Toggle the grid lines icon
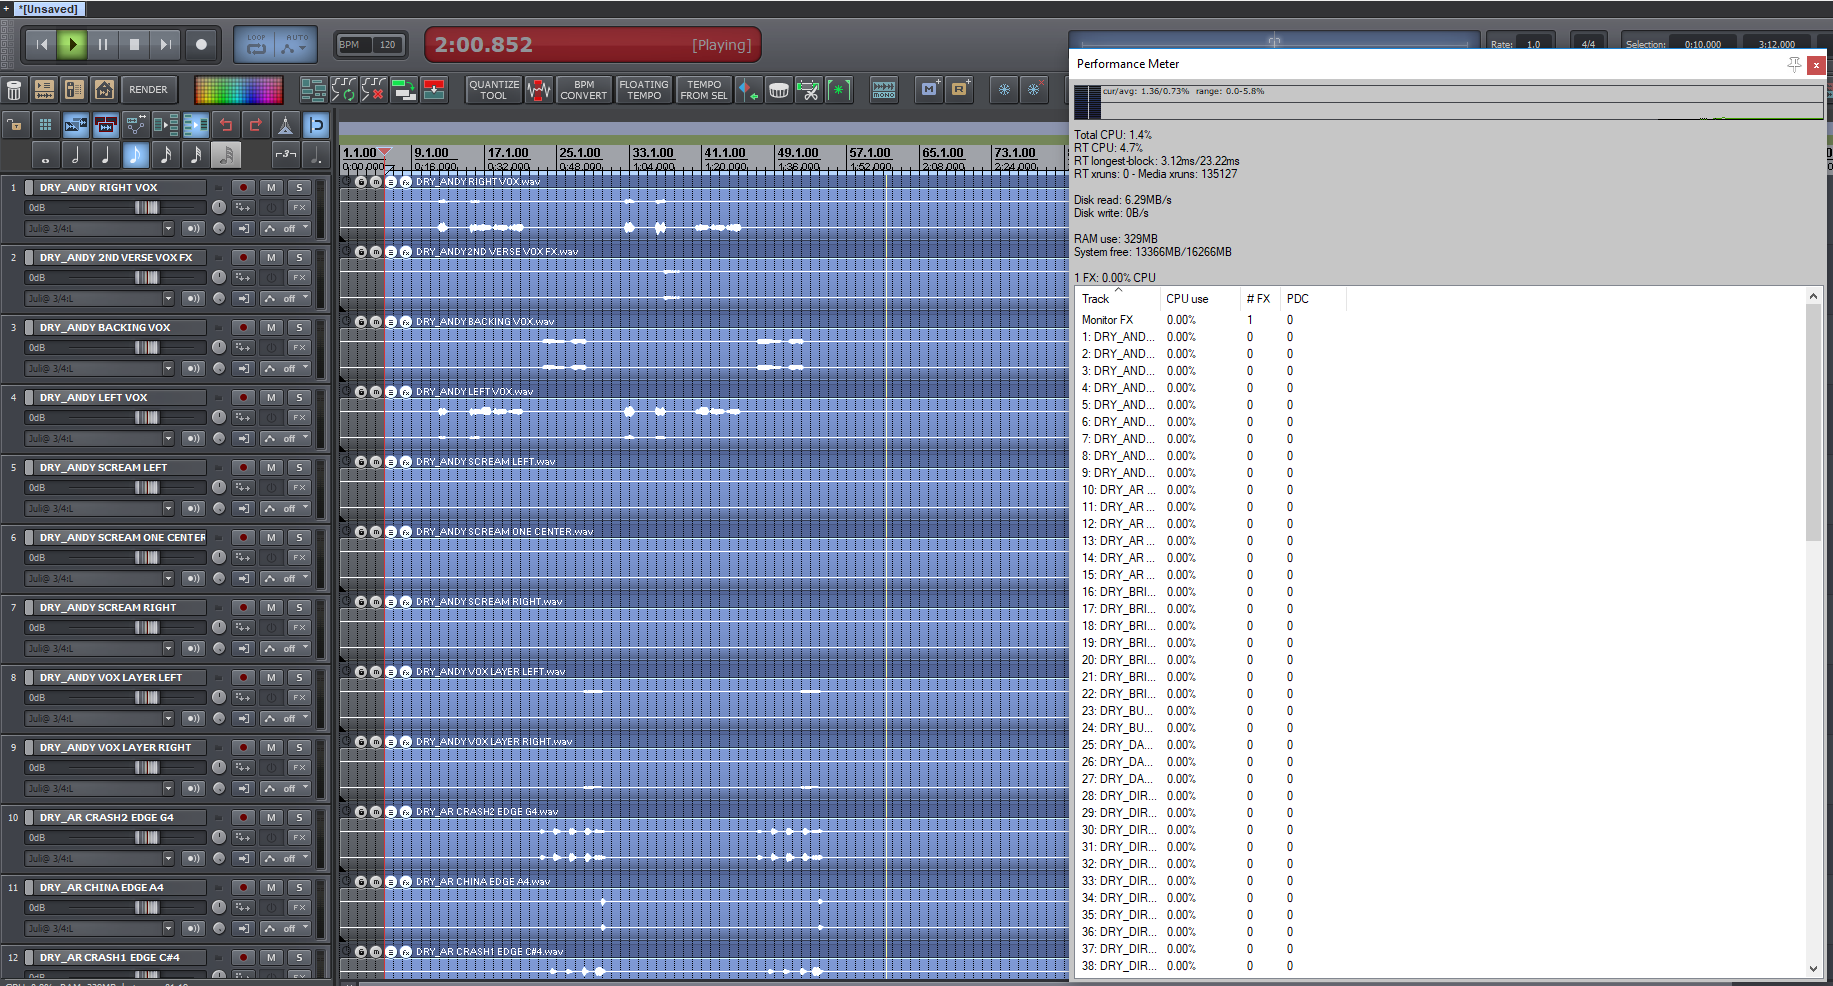Screen dimensions: 1833x986 tap(45, 125)
